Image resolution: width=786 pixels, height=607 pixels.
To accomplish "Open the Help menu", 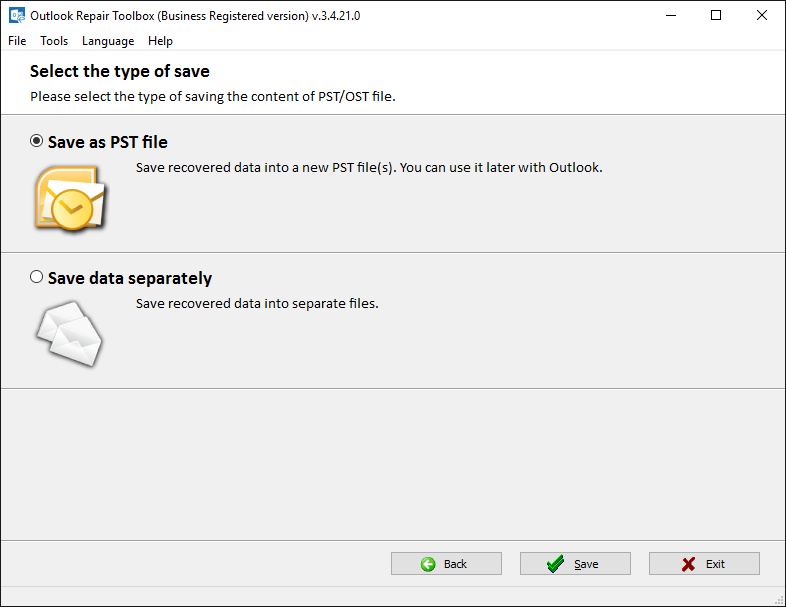I will (x=160, y=41).
